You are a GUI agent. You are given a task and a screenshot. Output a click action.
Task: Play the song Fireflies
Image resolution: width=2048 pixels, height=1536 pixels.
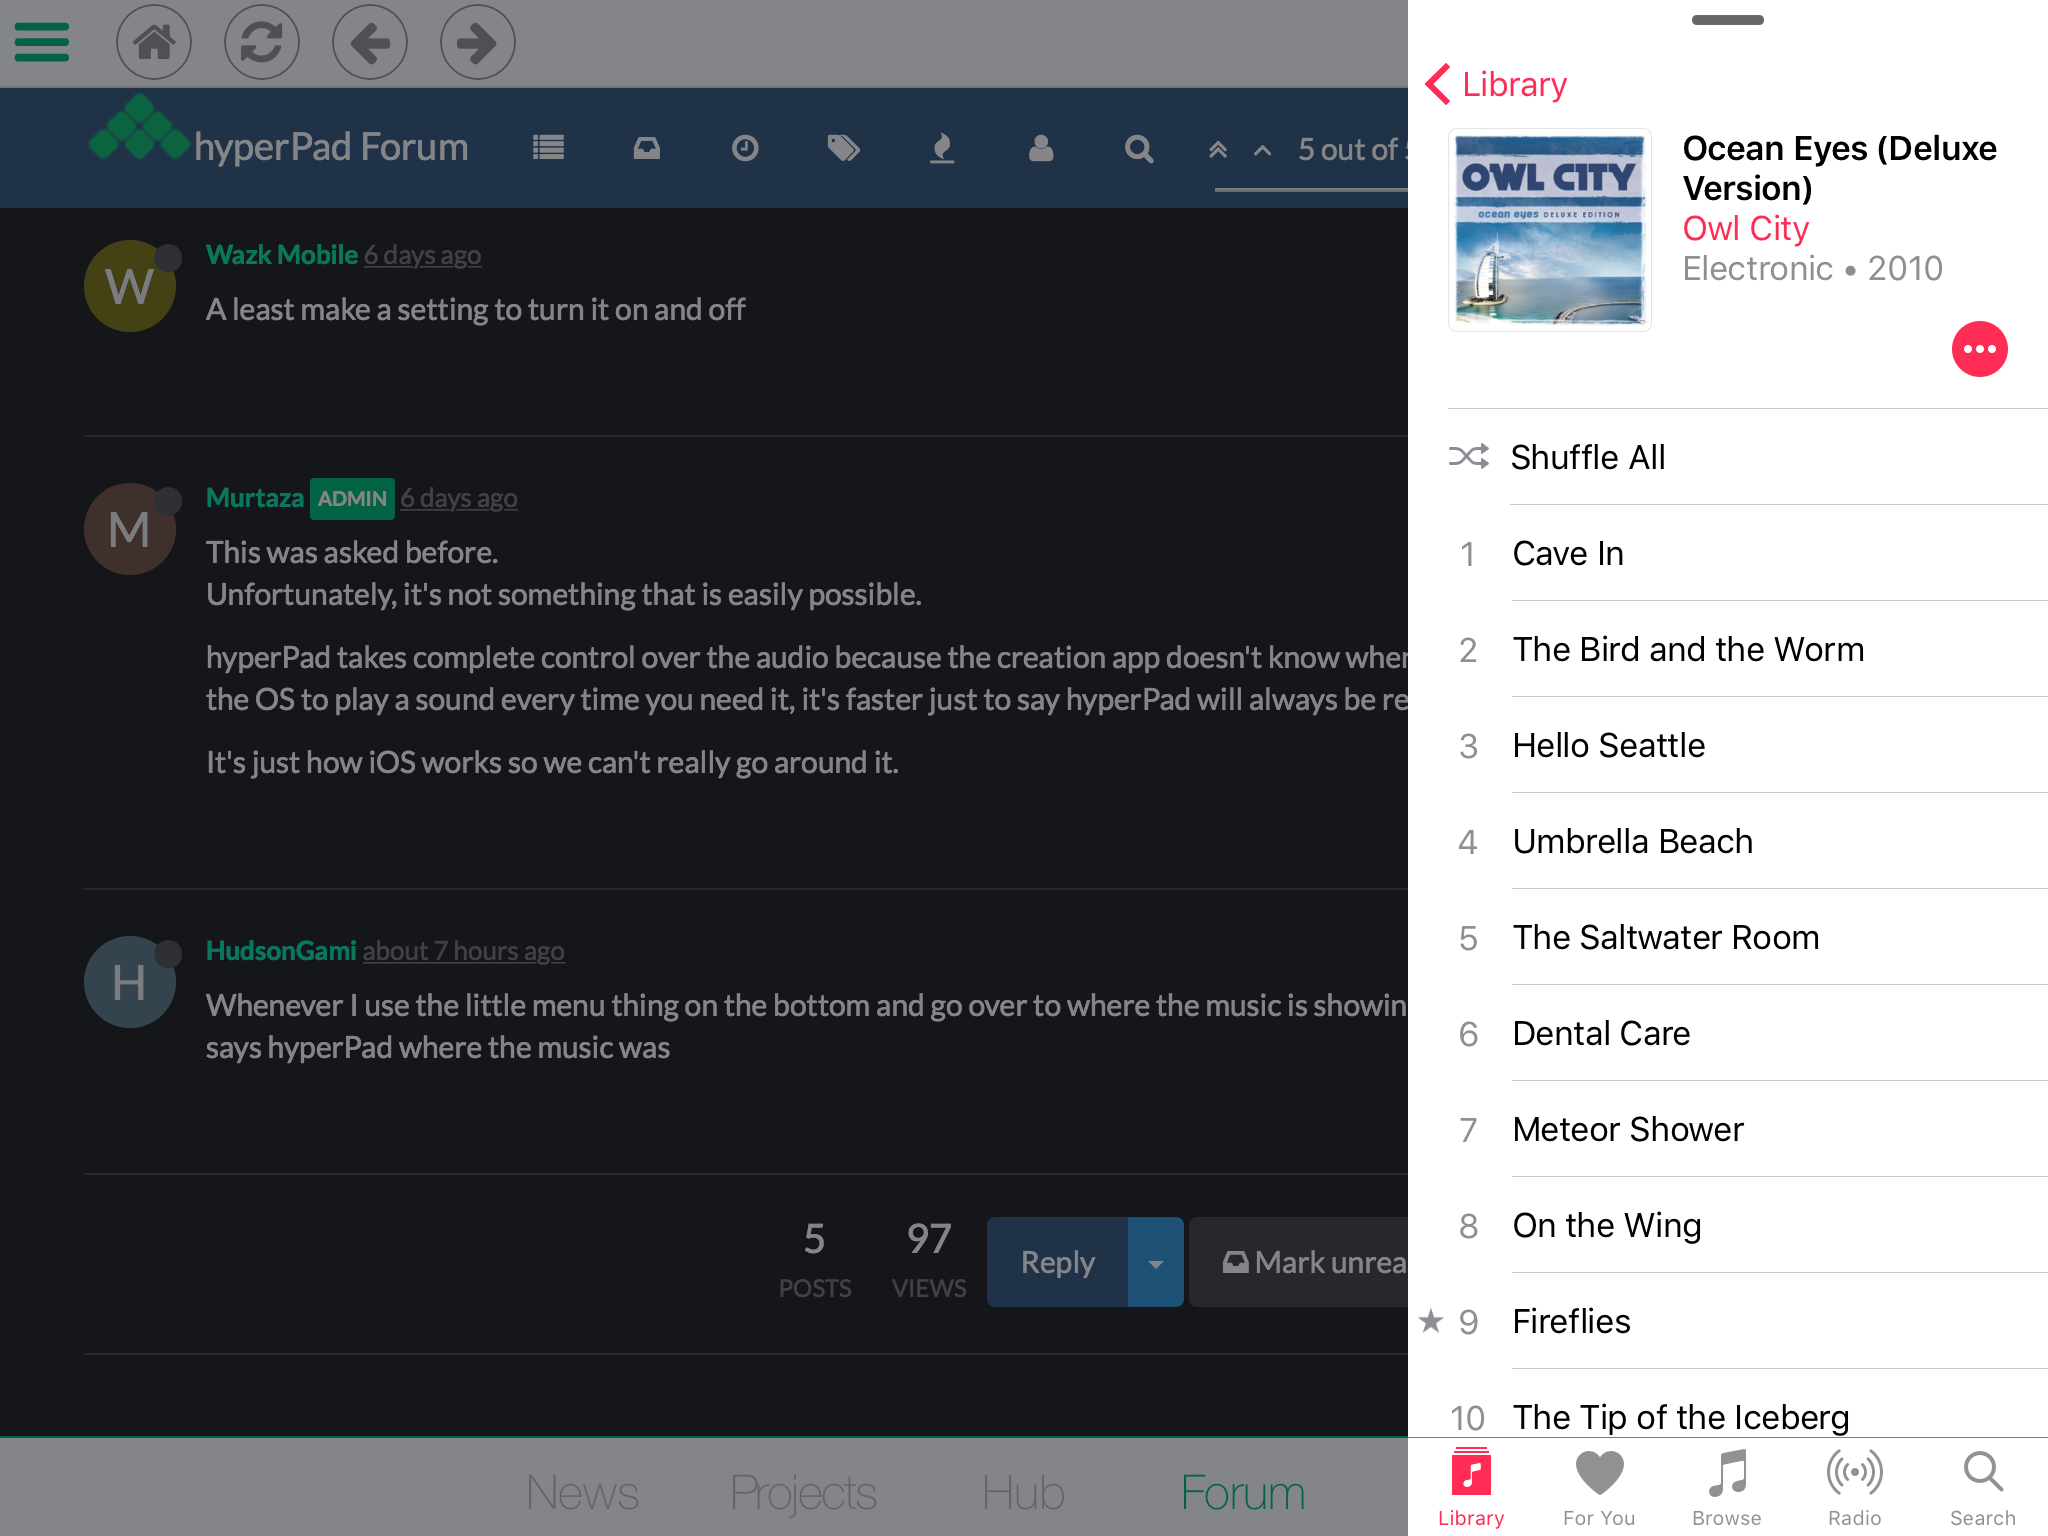point(1571,1321)
